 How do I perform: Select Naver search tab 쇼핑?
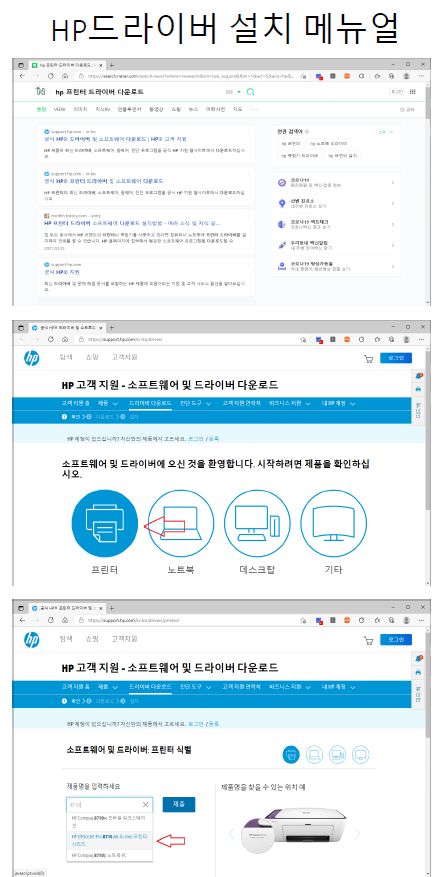coord(176,110)
